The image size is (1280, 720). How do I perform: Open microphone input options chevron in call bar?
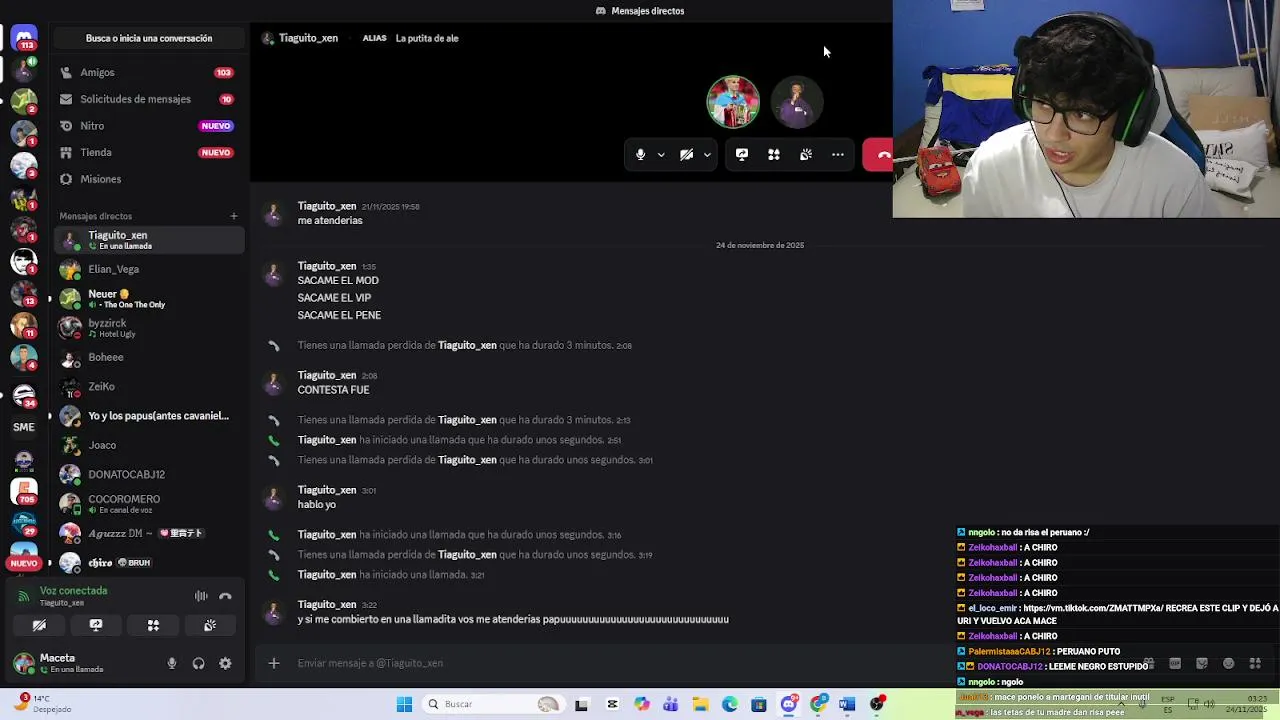[661, 155]
